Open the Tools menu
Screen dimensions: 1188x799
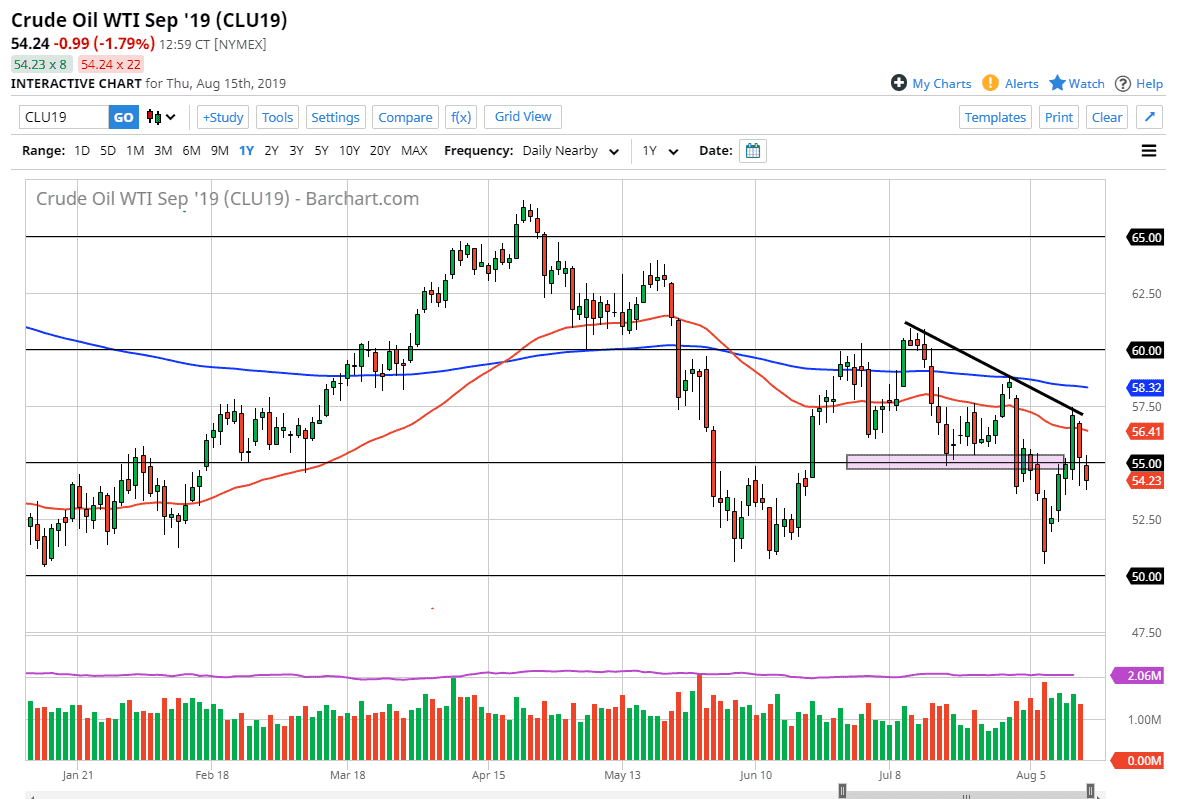click(x=277, y=117)
